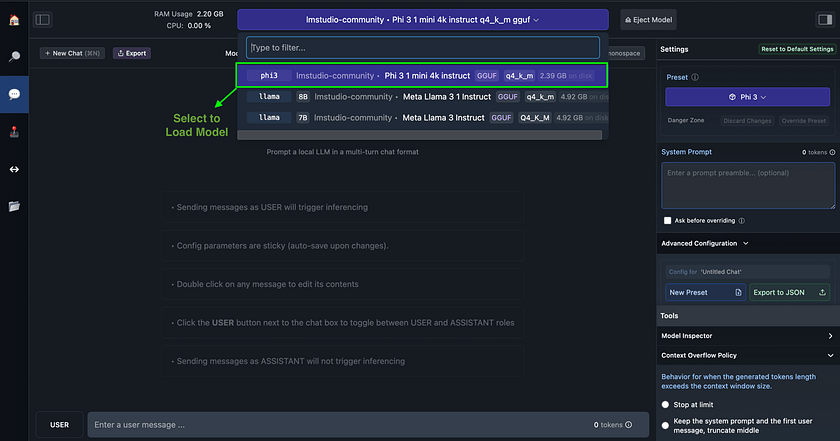Focus the System Prompt preamble box
The width and height of the screenshot is (840, 441).
(x=748, y=185)
